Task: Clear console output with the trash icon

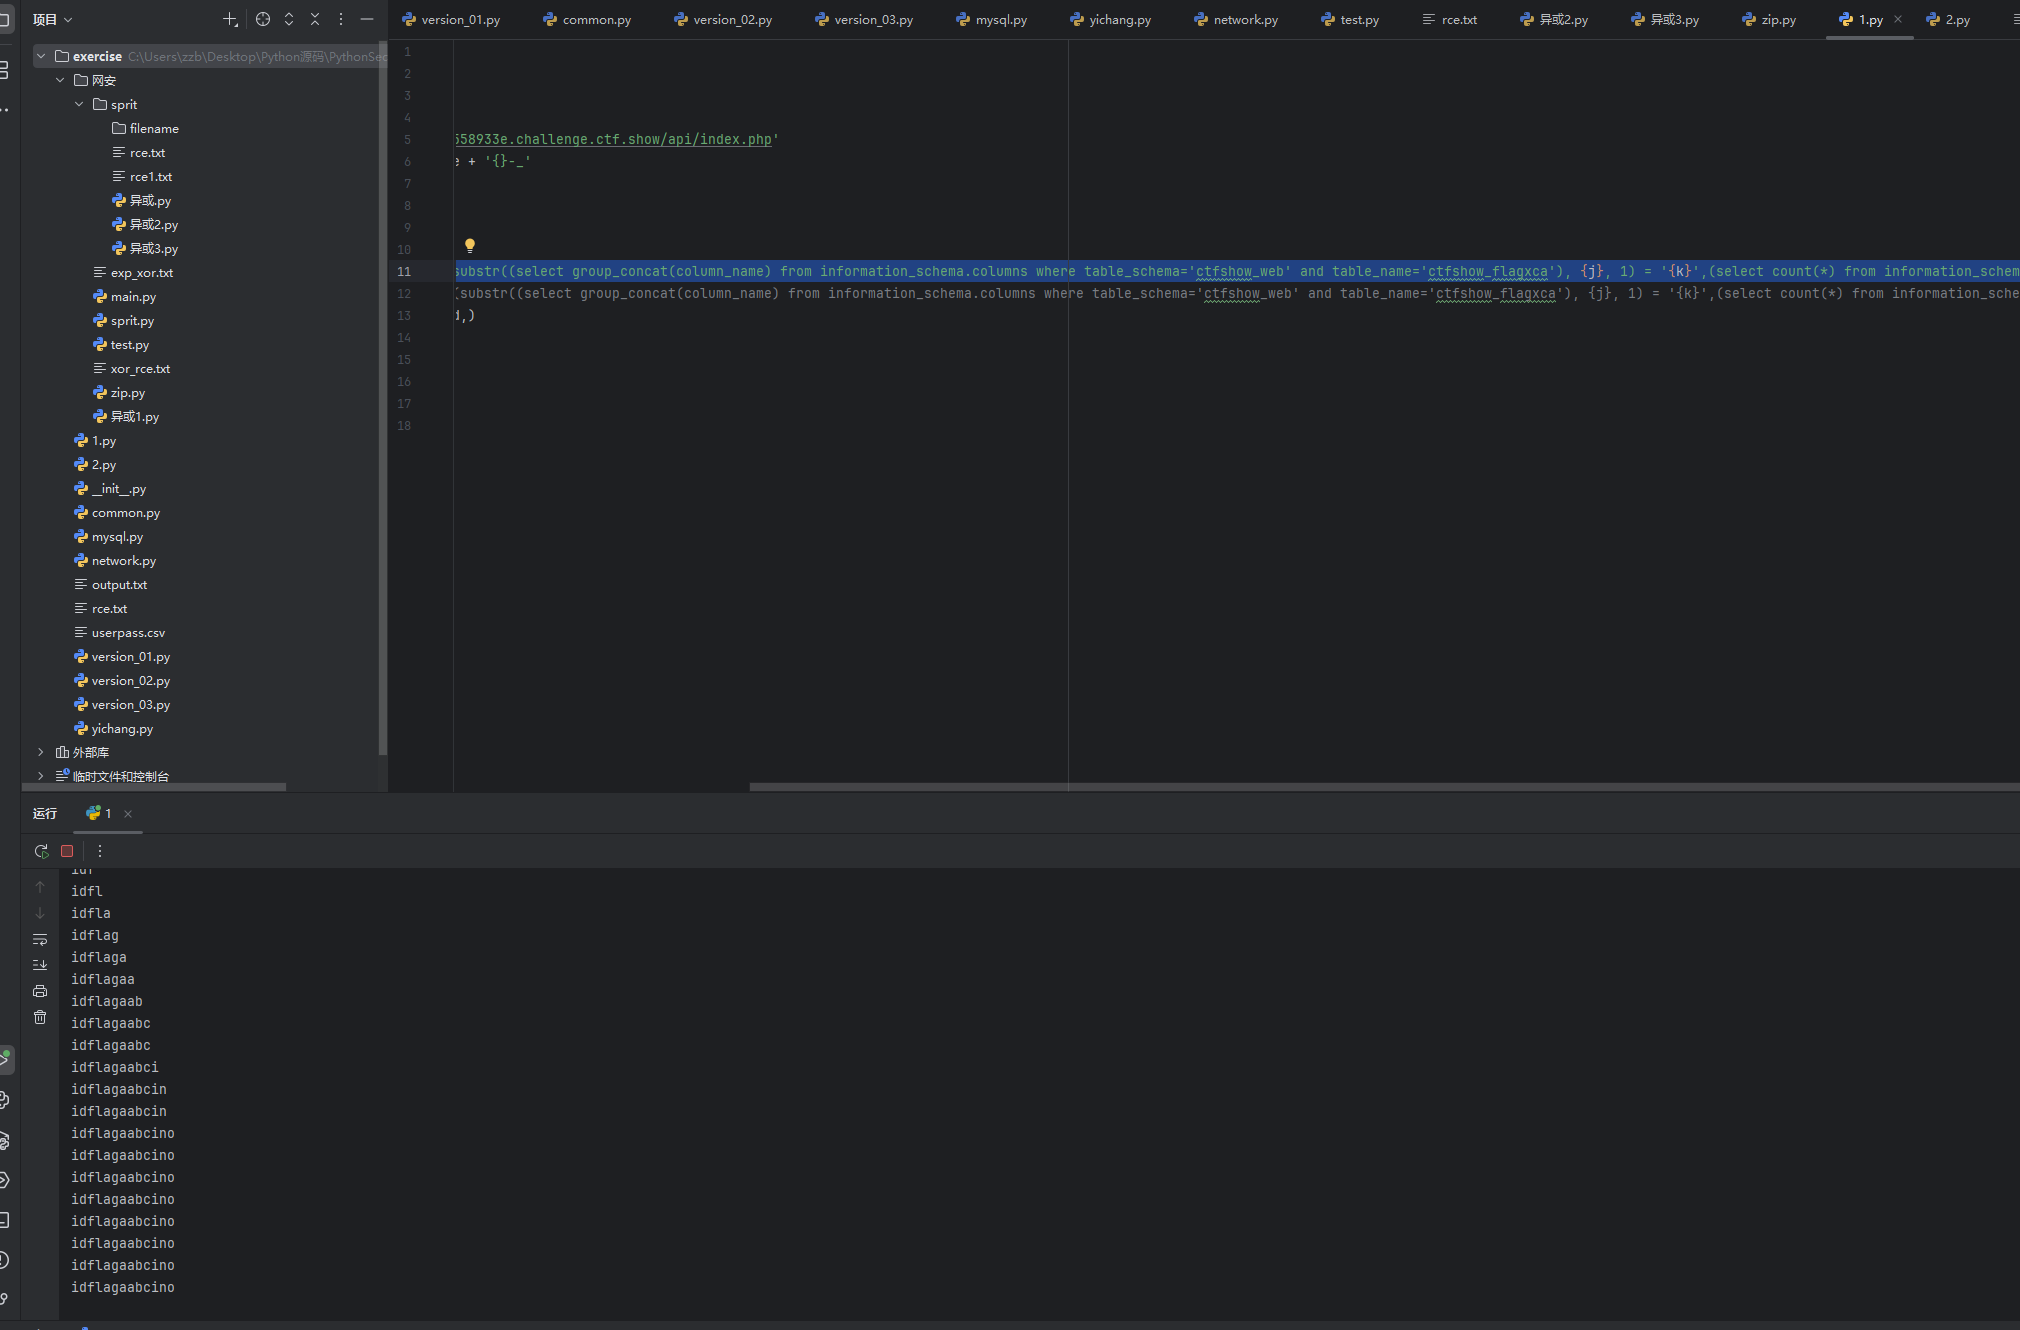Action: (40, 1017)
